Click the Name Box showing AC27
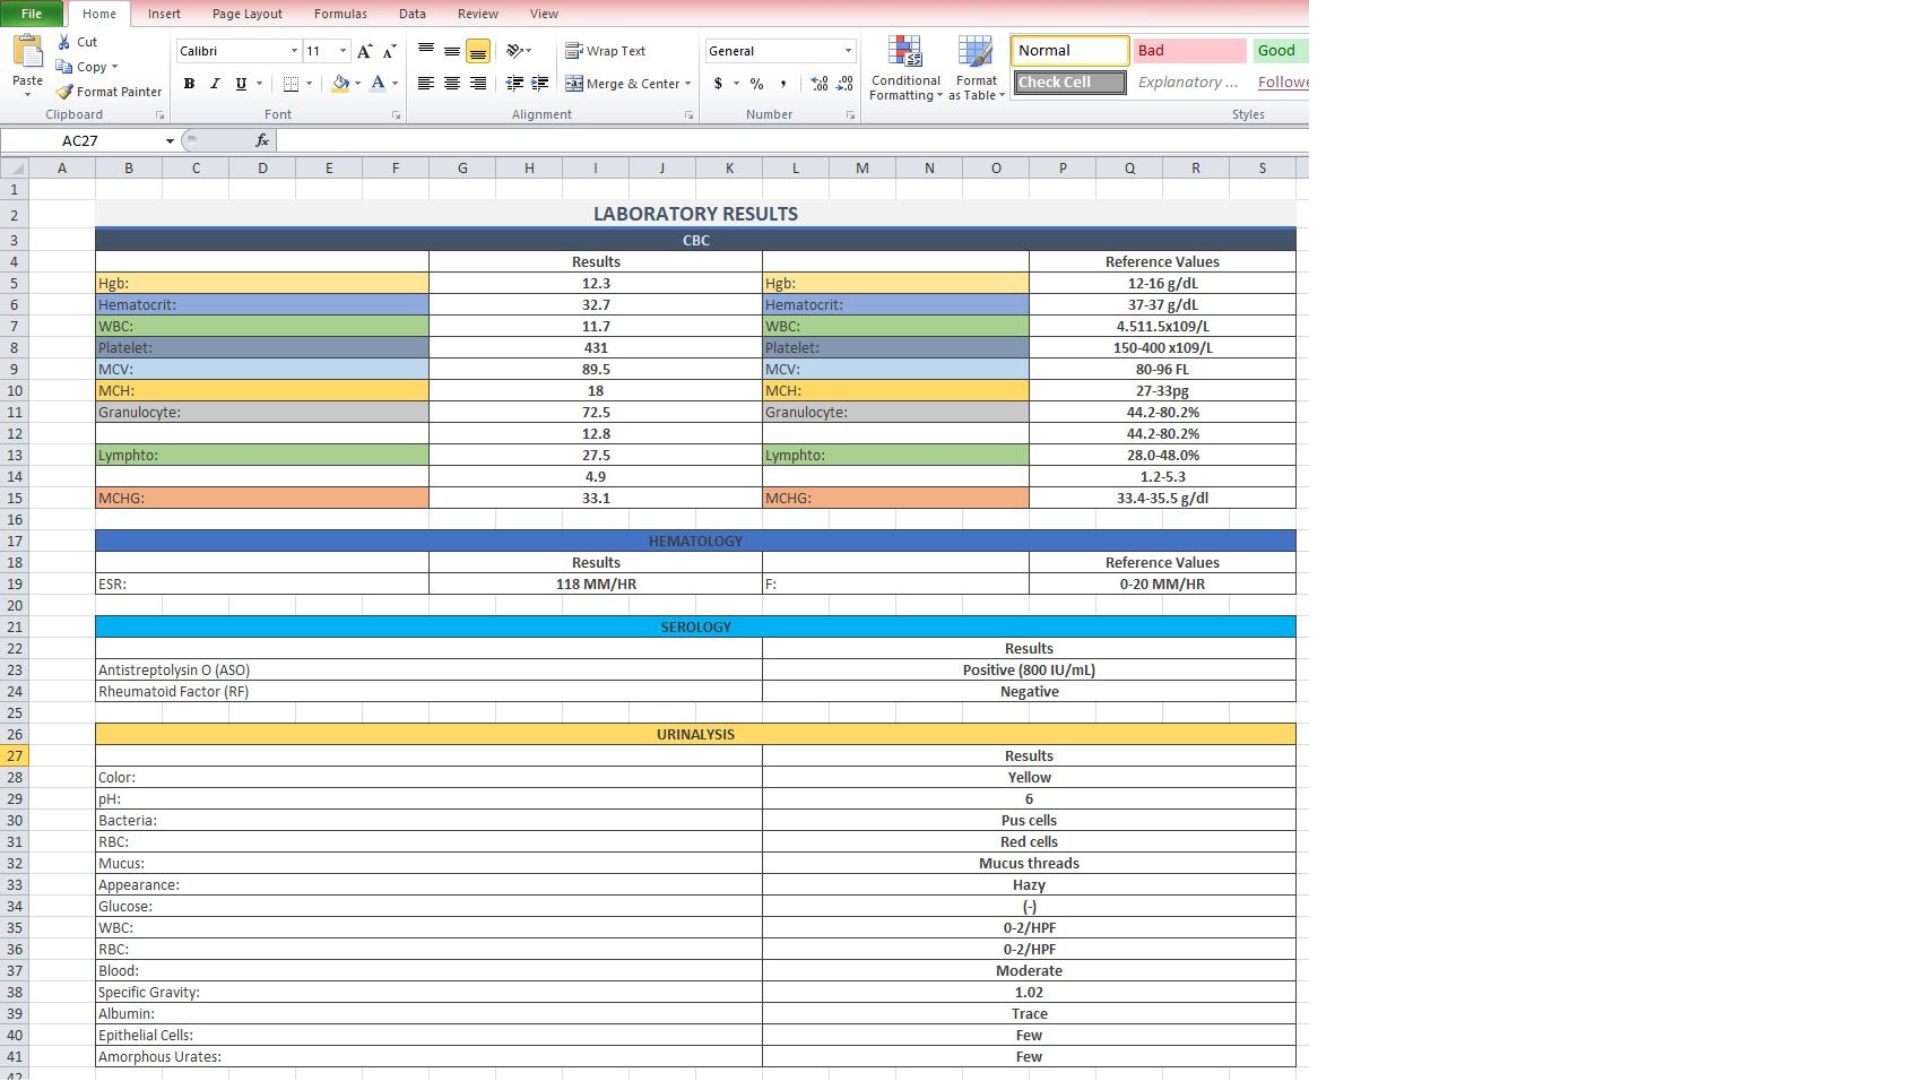This screenshot has height=1080, width=1920. [80, 141]
